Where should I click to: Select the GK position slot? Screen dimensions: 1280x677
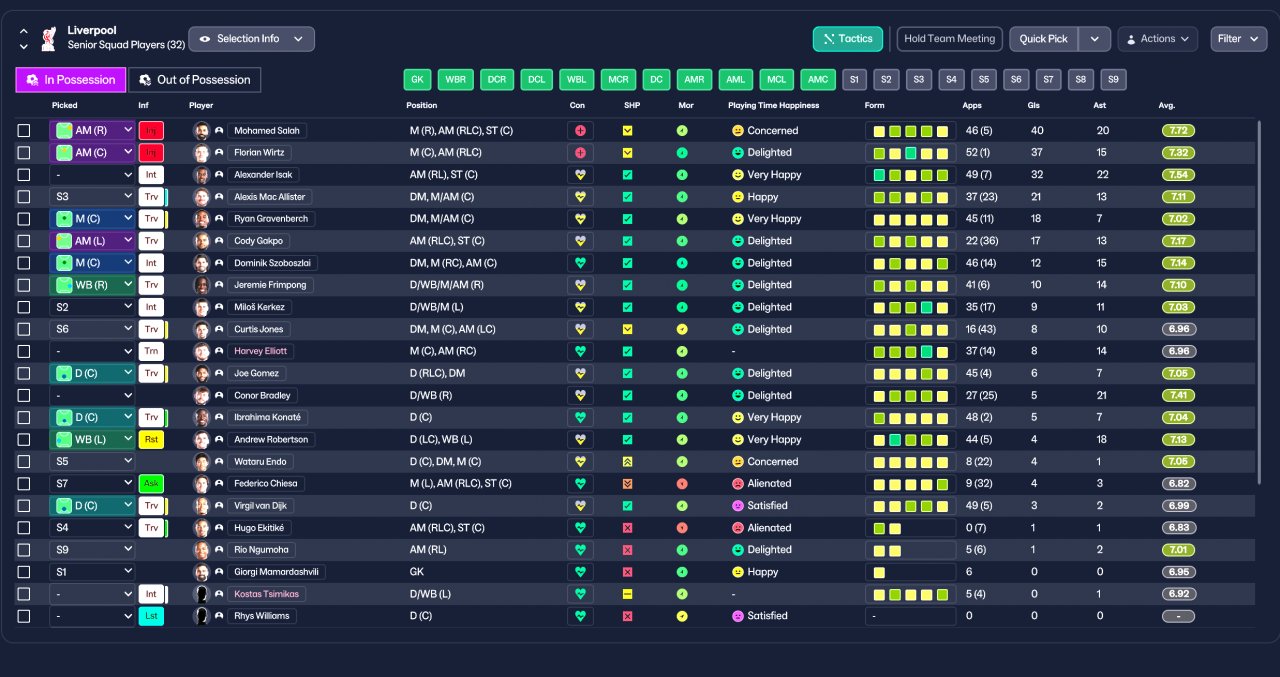418,80
